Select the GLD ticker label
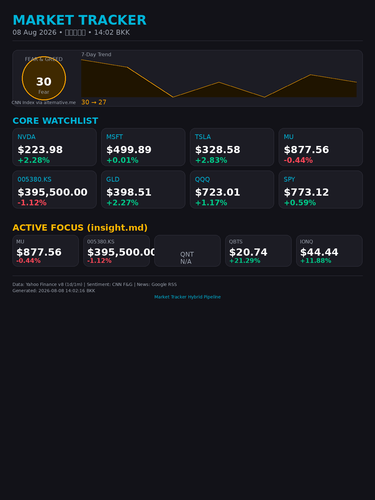375x500 pixels. 113,179
